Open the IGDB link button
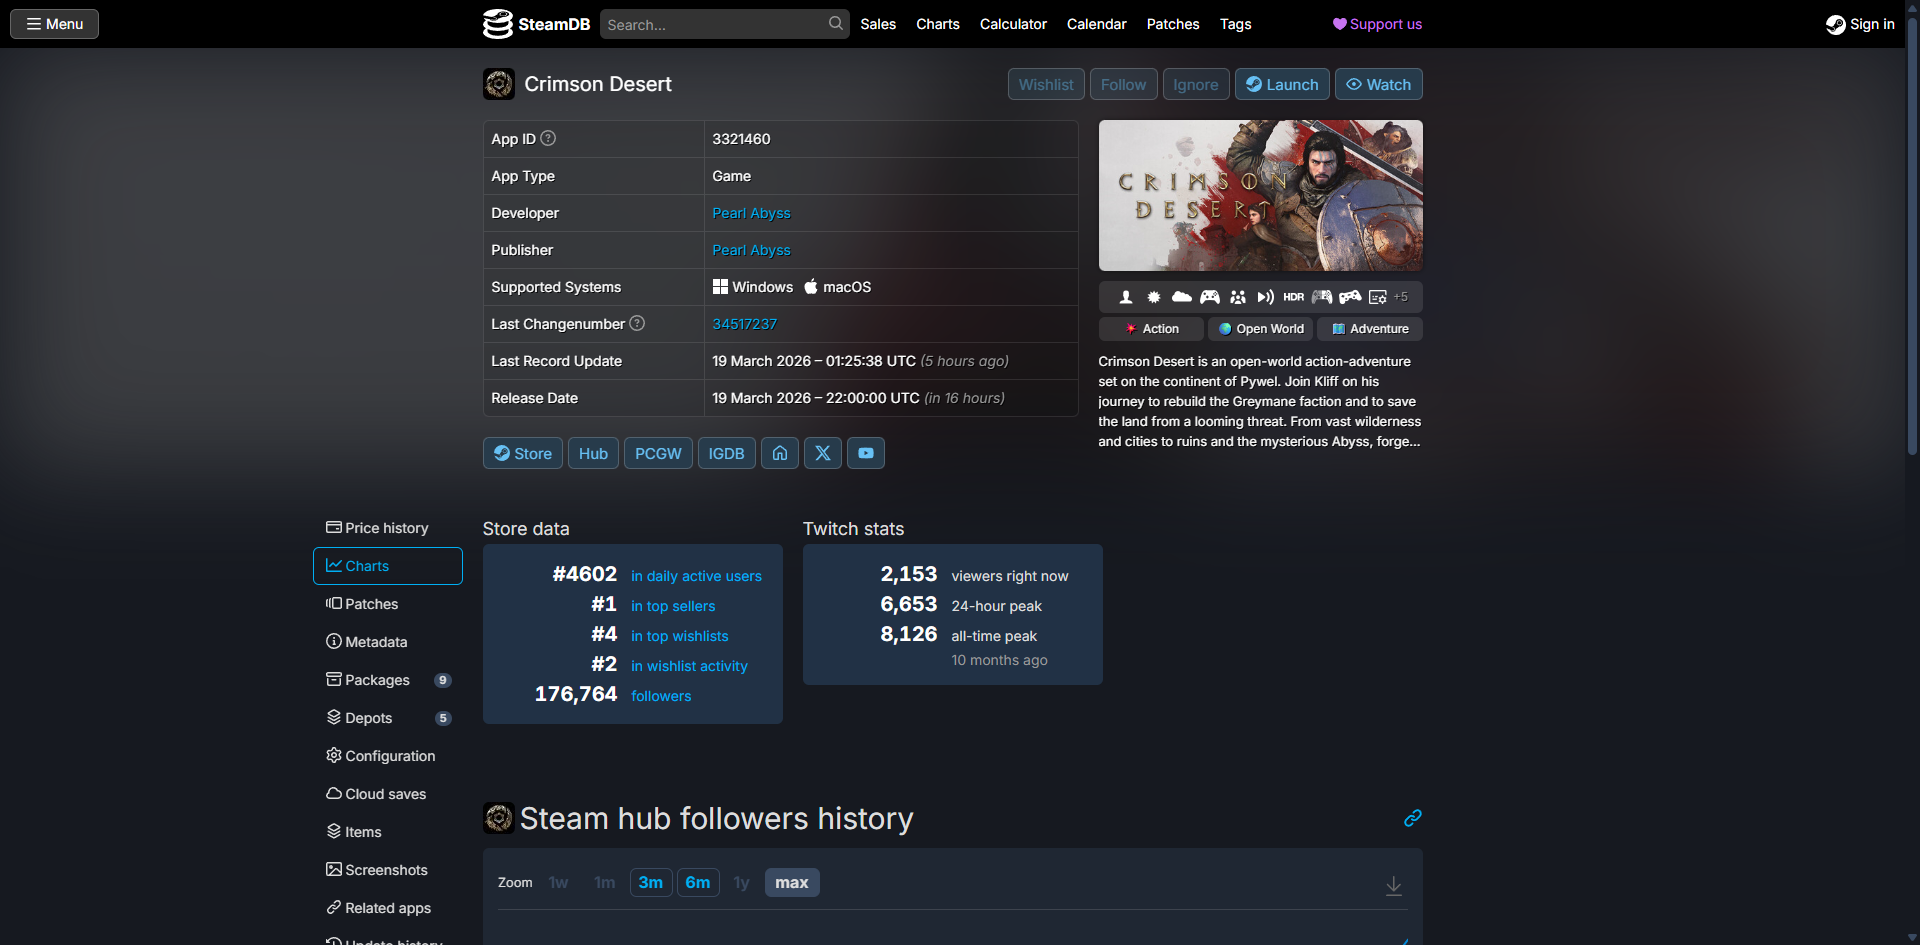 pos(727,453)
